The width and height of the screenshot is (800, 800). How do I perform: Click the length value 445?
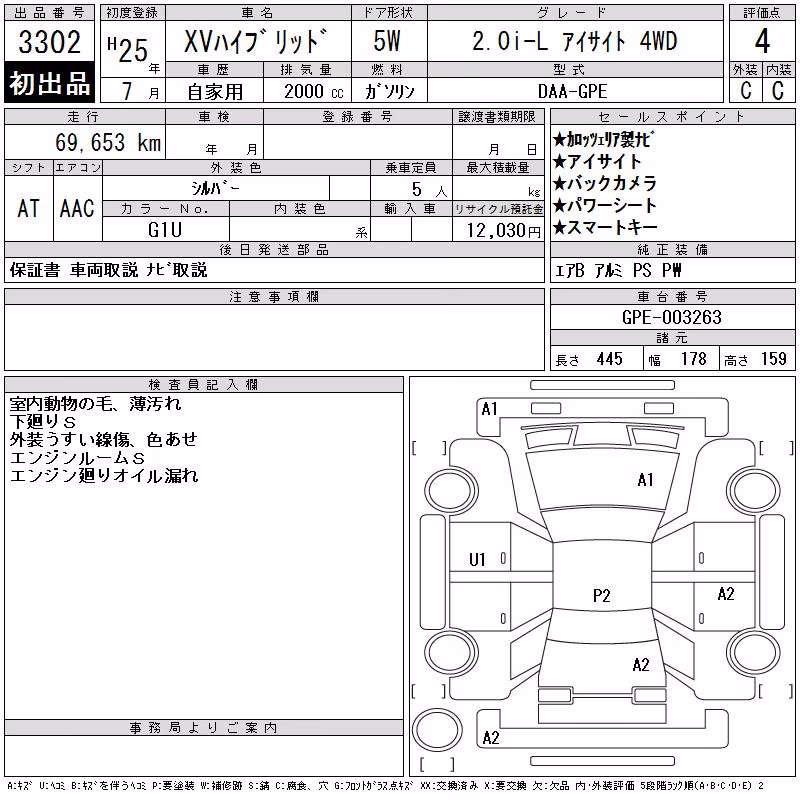coord(609,359)
